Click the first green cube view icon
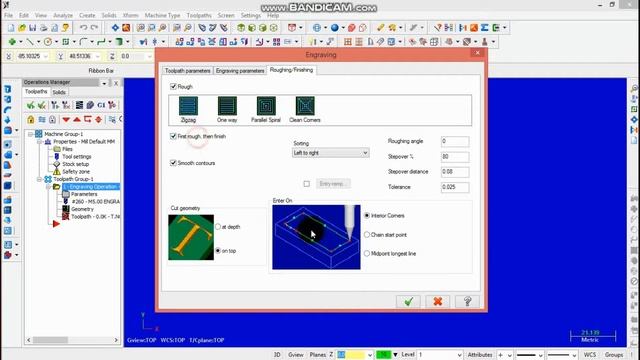The height and width of the screenshot is (360, 640). [x=241, y=28]
